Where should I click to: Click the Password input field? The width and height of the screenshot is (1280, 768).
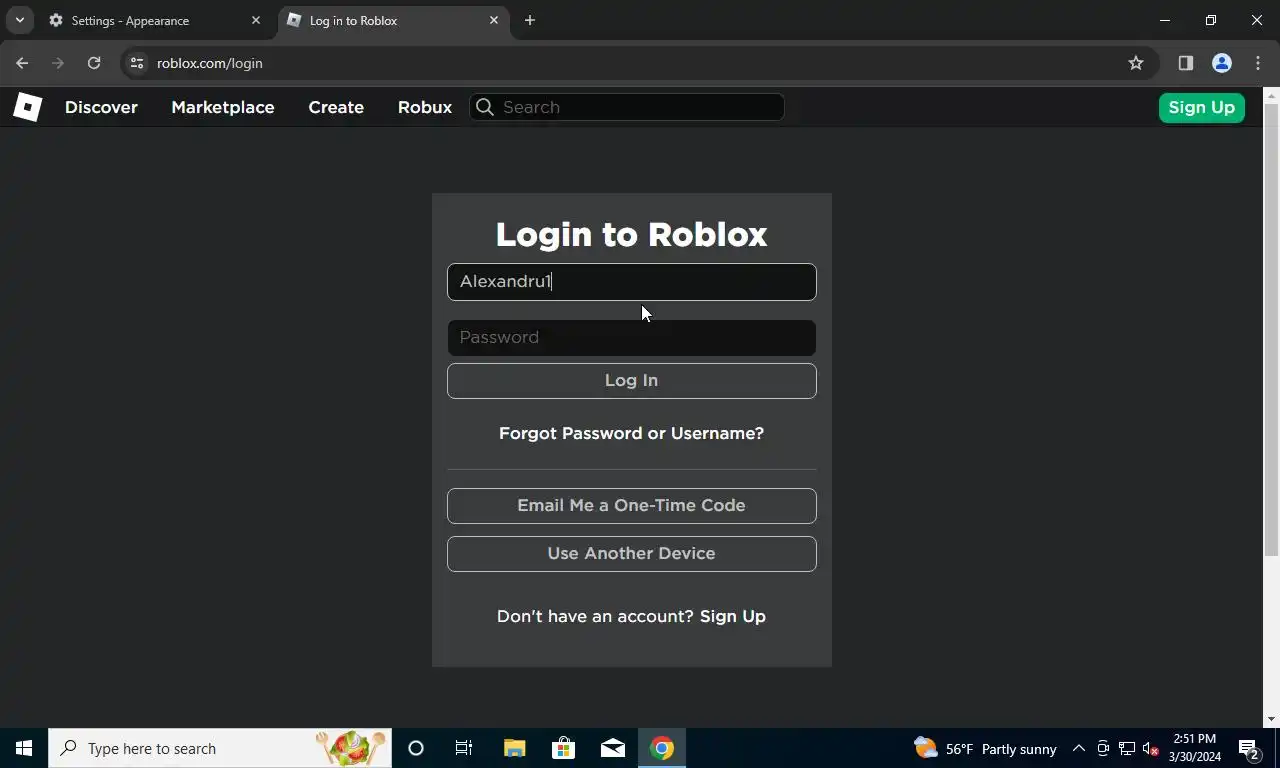pos(632,338)
